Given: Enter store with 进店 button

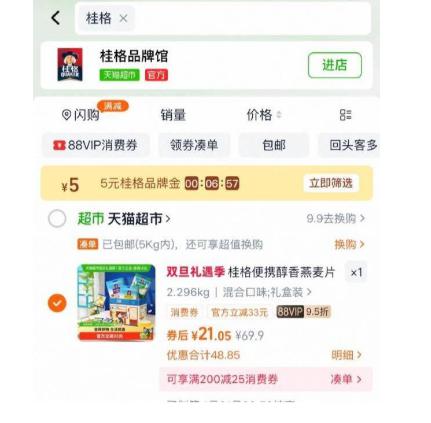Looking at the screenshot, I should click(x=335, y=65).
